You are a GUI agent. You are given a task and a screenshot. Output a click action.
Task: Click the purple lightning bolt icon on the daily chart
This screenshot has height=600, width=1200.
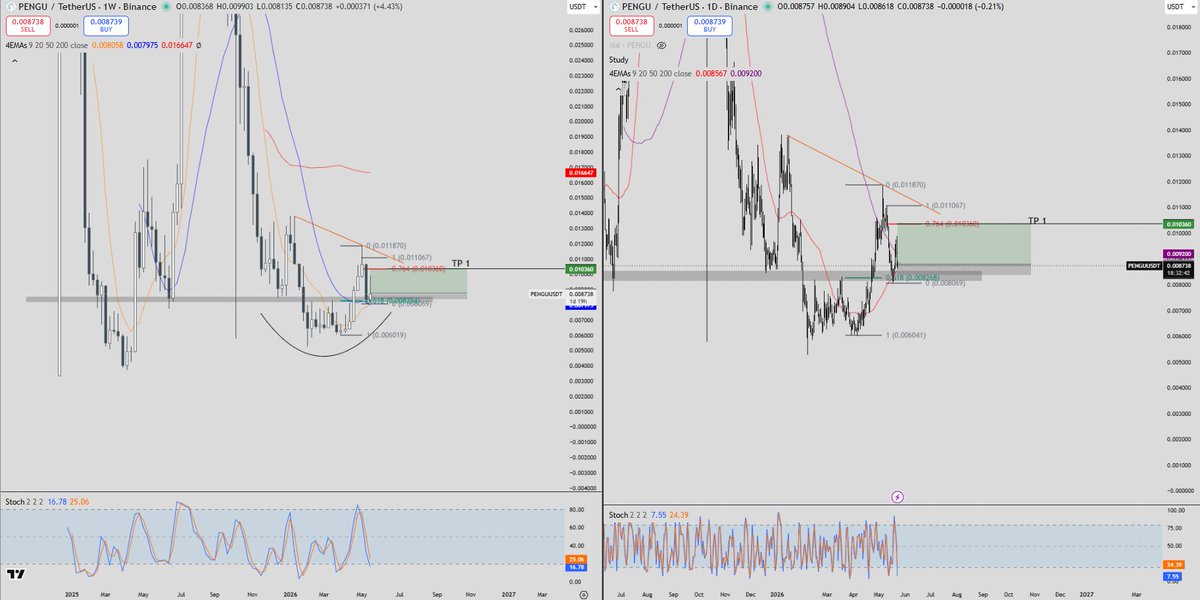(x=897, y=496)
